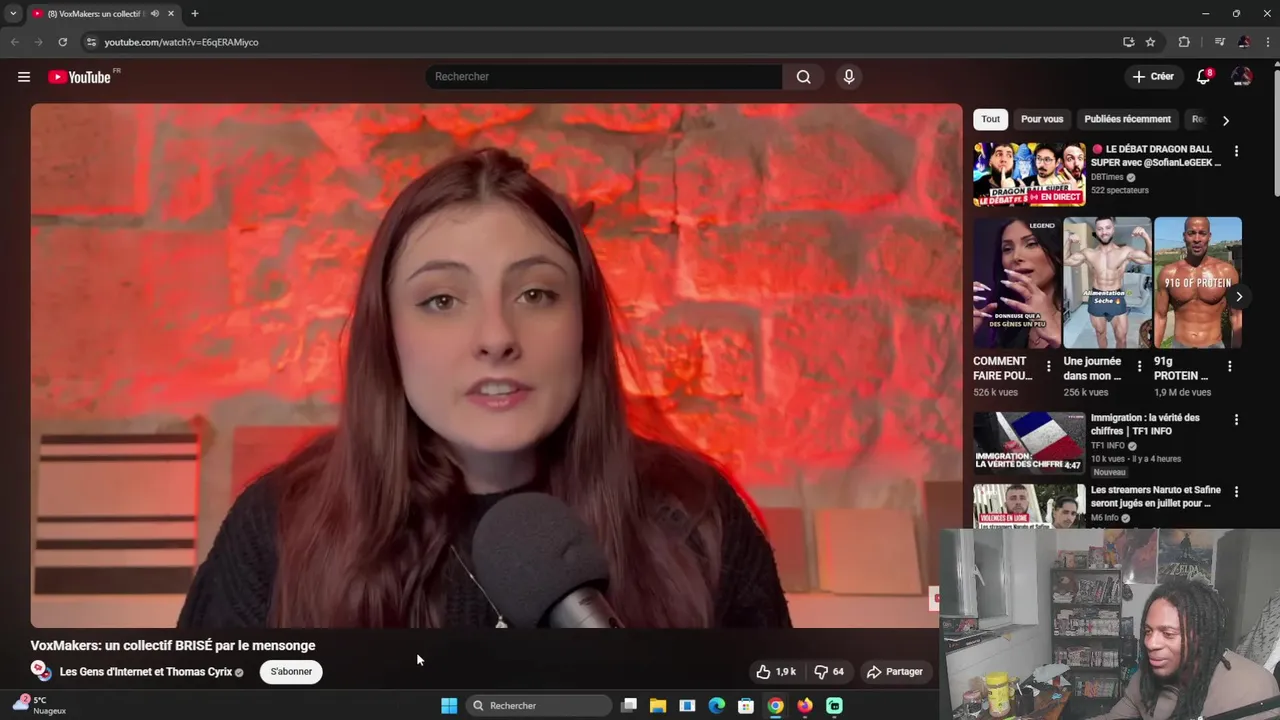The image size is (1280, 720).
Task: Open options for Une journée dans mon... short
Action: pos(1139,367)
